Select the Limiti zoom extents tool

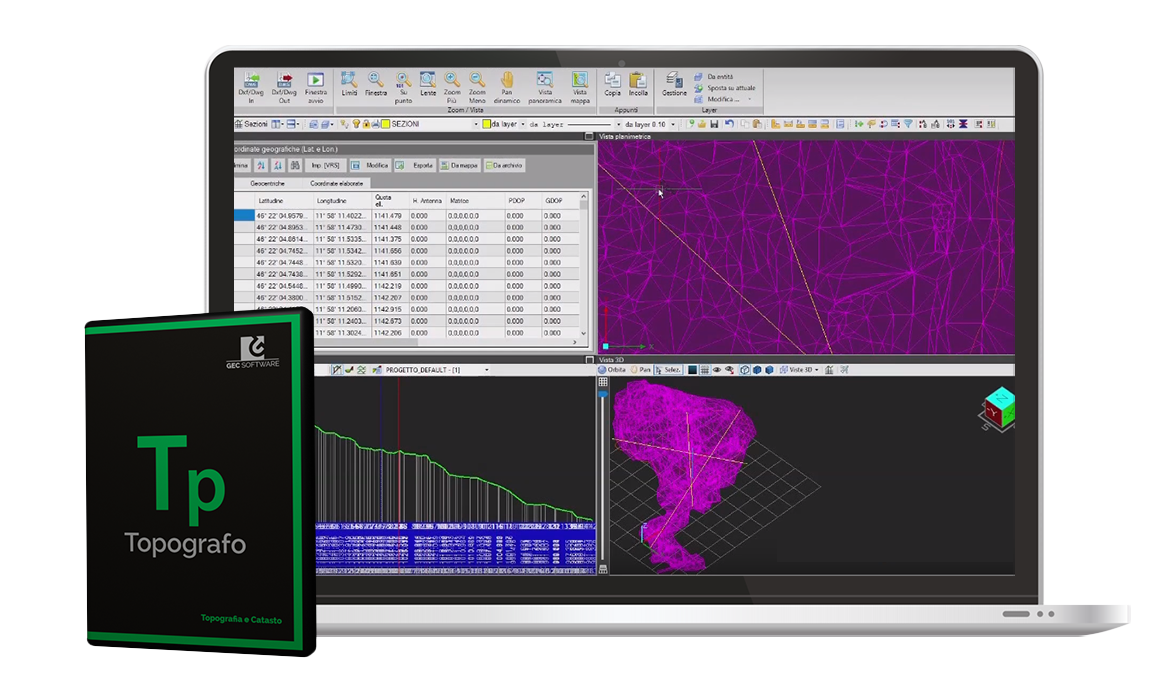[349, 84]
